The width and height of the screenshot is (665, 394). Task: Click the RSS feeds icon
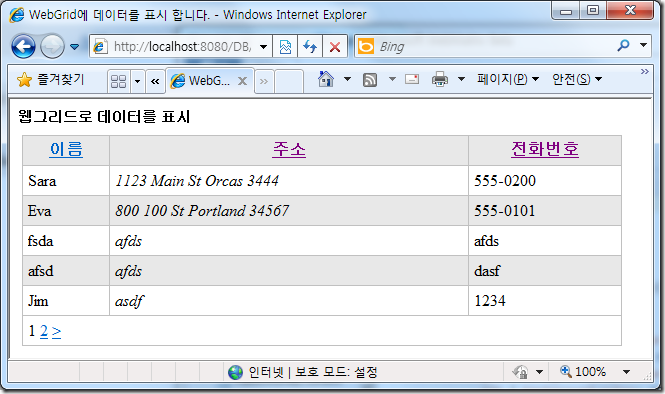[x=370, y=79]
